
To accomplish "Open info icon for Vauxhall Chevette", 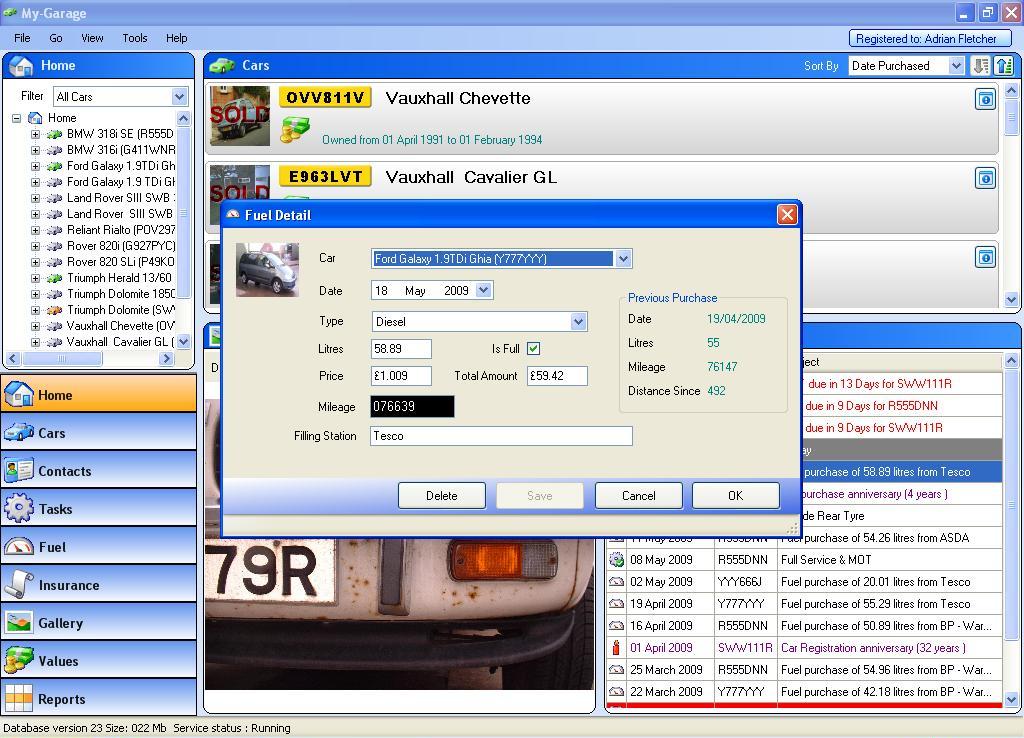I will click(985, 99).
